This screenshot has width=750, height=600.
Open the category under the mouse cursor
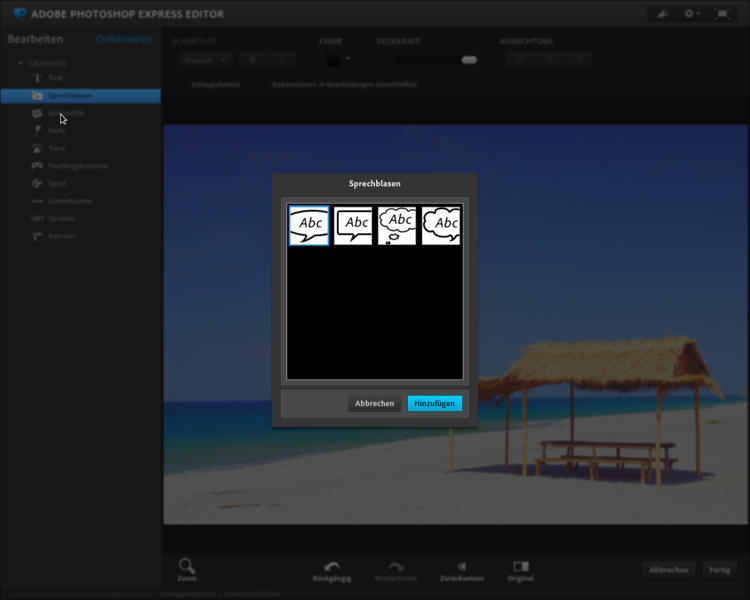point(57,113)
